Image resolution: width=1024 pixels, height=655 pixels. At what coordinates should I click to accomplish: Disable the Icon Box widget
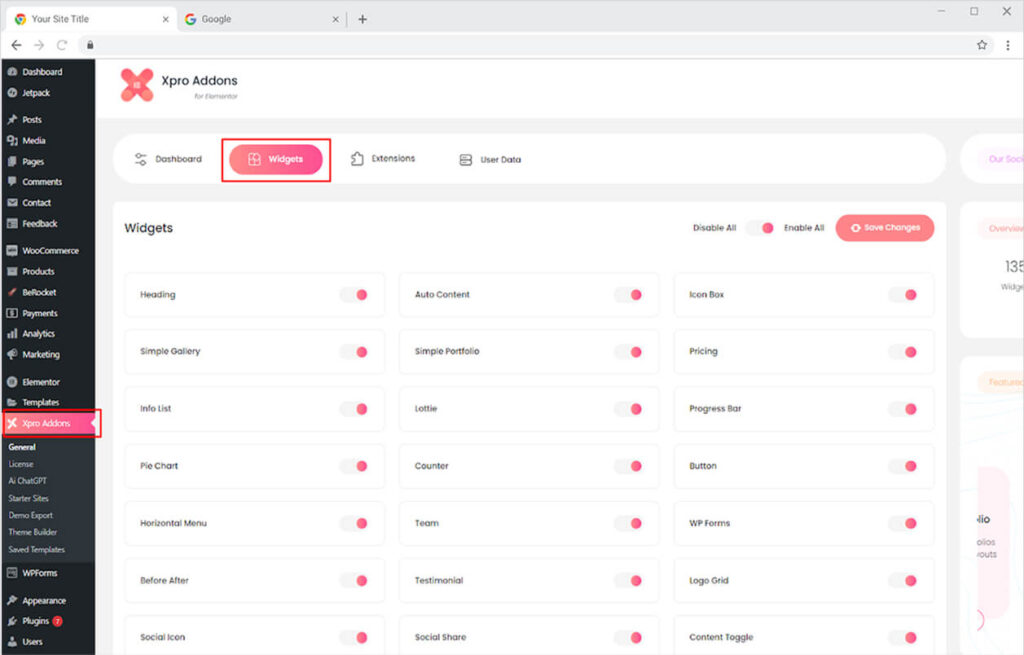click(904, 295)
